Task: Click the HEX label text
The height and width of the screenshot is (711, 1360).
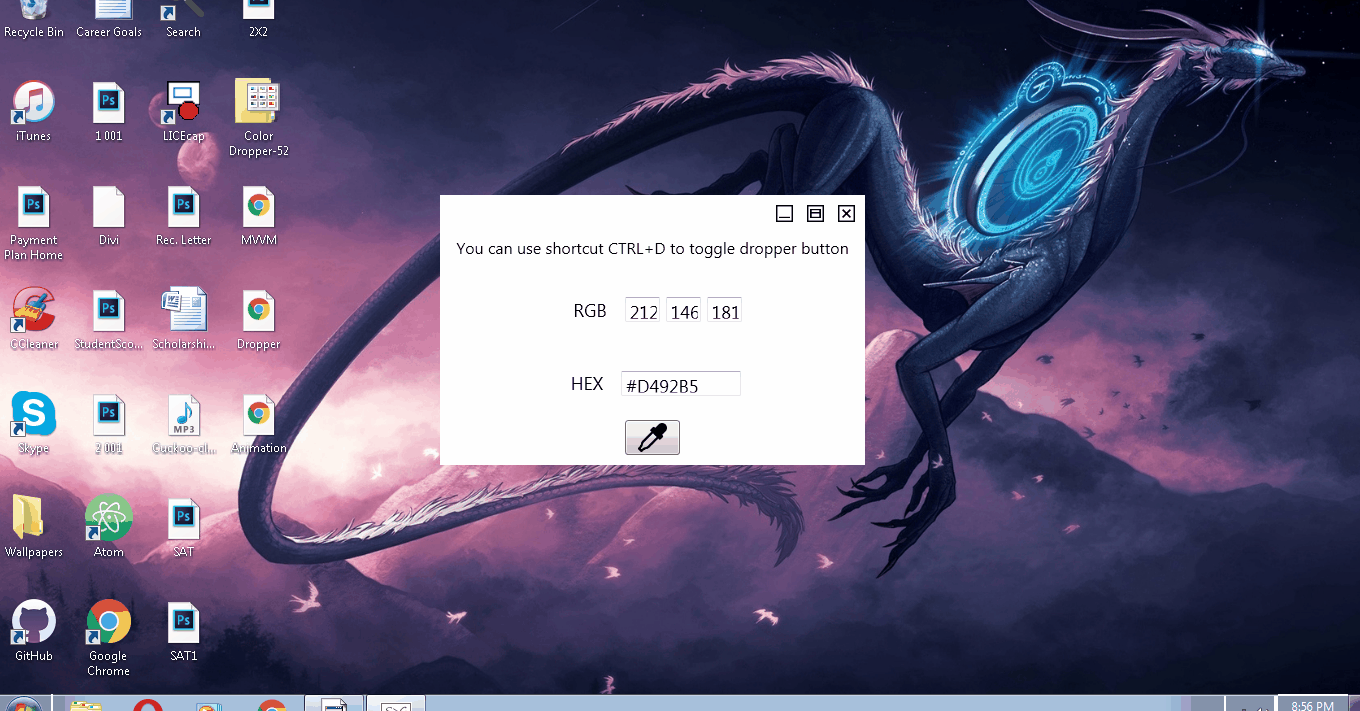Action: click(587, 384)
